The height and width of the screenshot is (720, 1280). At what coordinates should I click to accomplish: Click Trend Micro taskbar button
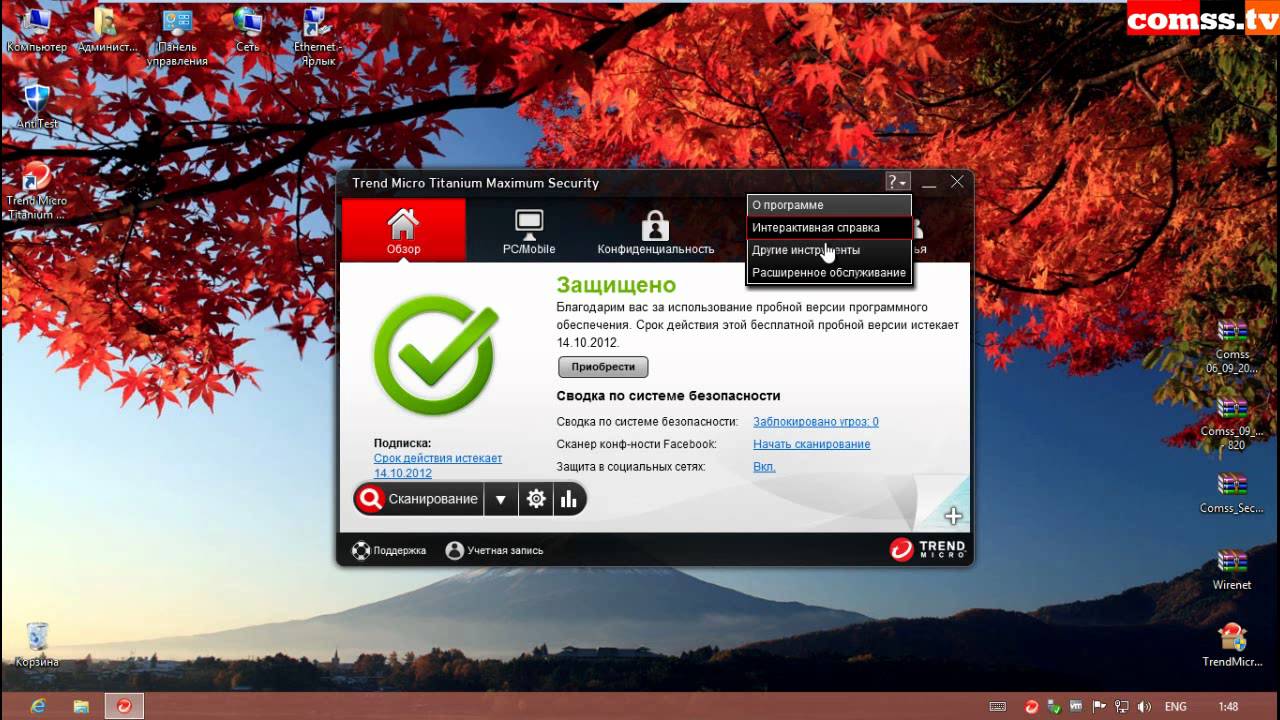pos(124,706)
